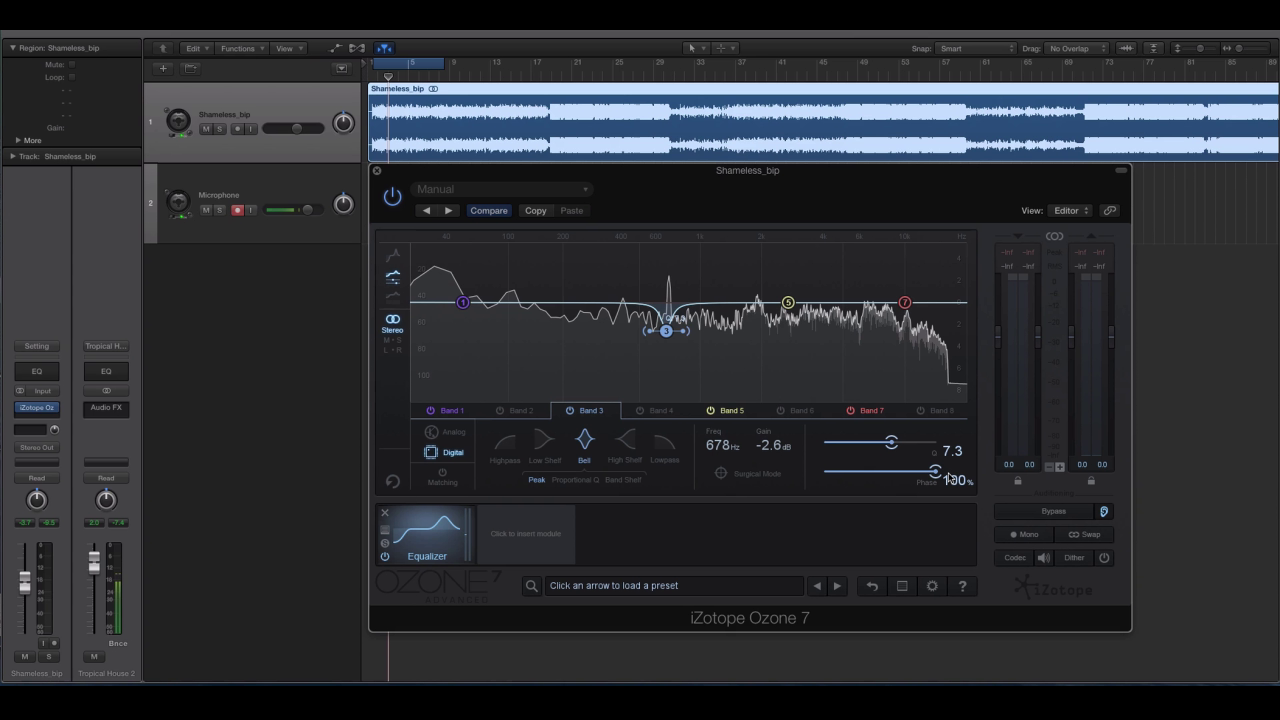
Task: Select the Bell filter shape
Action: click(584, 440)
